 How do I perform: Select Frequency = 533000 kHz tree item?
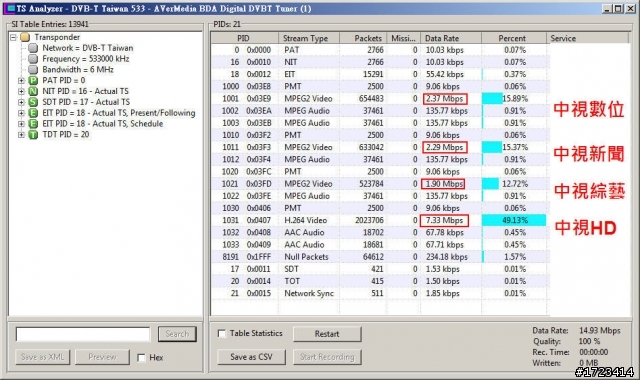(x=86, y=59)
